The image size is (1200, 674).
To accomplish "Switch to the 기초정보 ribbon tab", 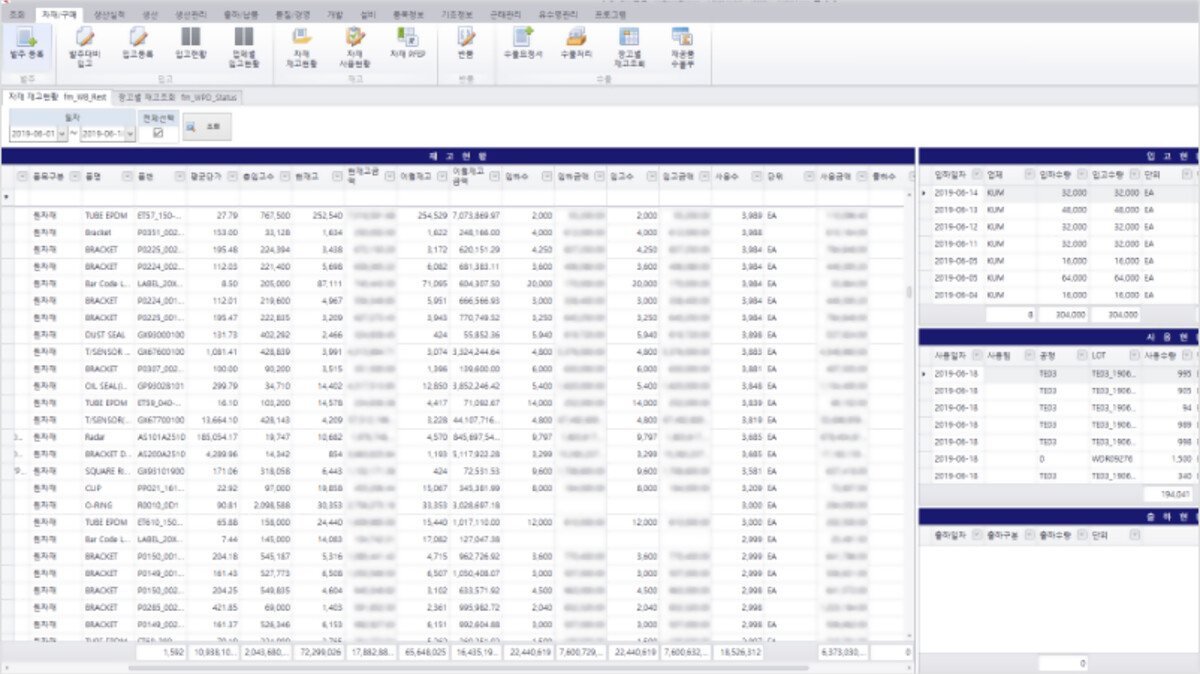I will click(x=455, y=15).
